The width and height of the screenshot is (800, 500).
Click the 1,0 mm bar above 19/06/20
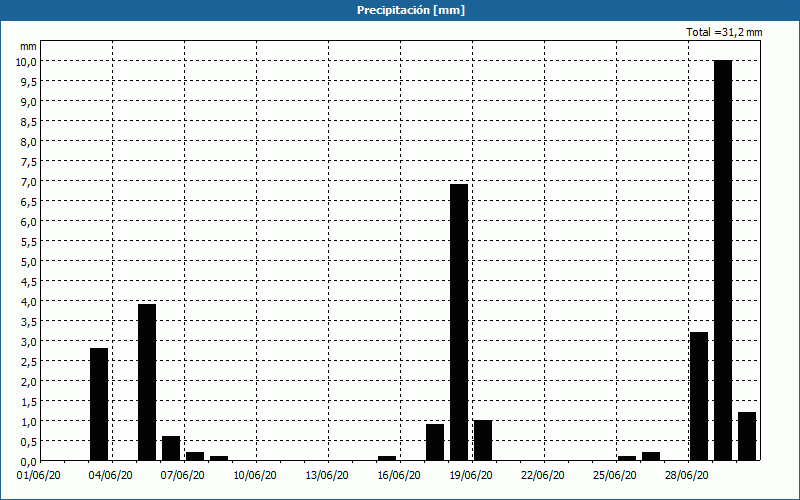[x=483, y=440]
